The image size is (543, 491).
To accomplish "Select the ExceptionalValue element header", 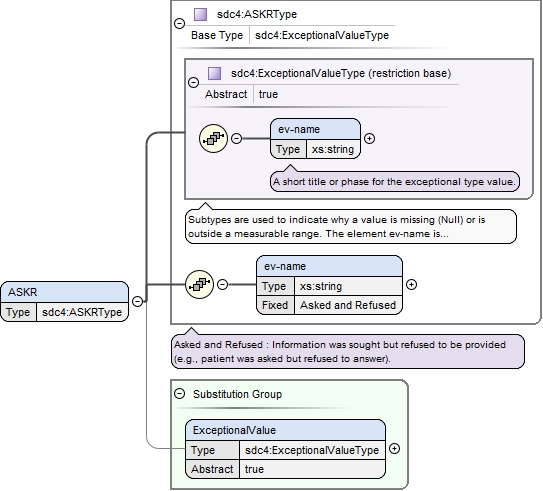I will coord(285,430).
